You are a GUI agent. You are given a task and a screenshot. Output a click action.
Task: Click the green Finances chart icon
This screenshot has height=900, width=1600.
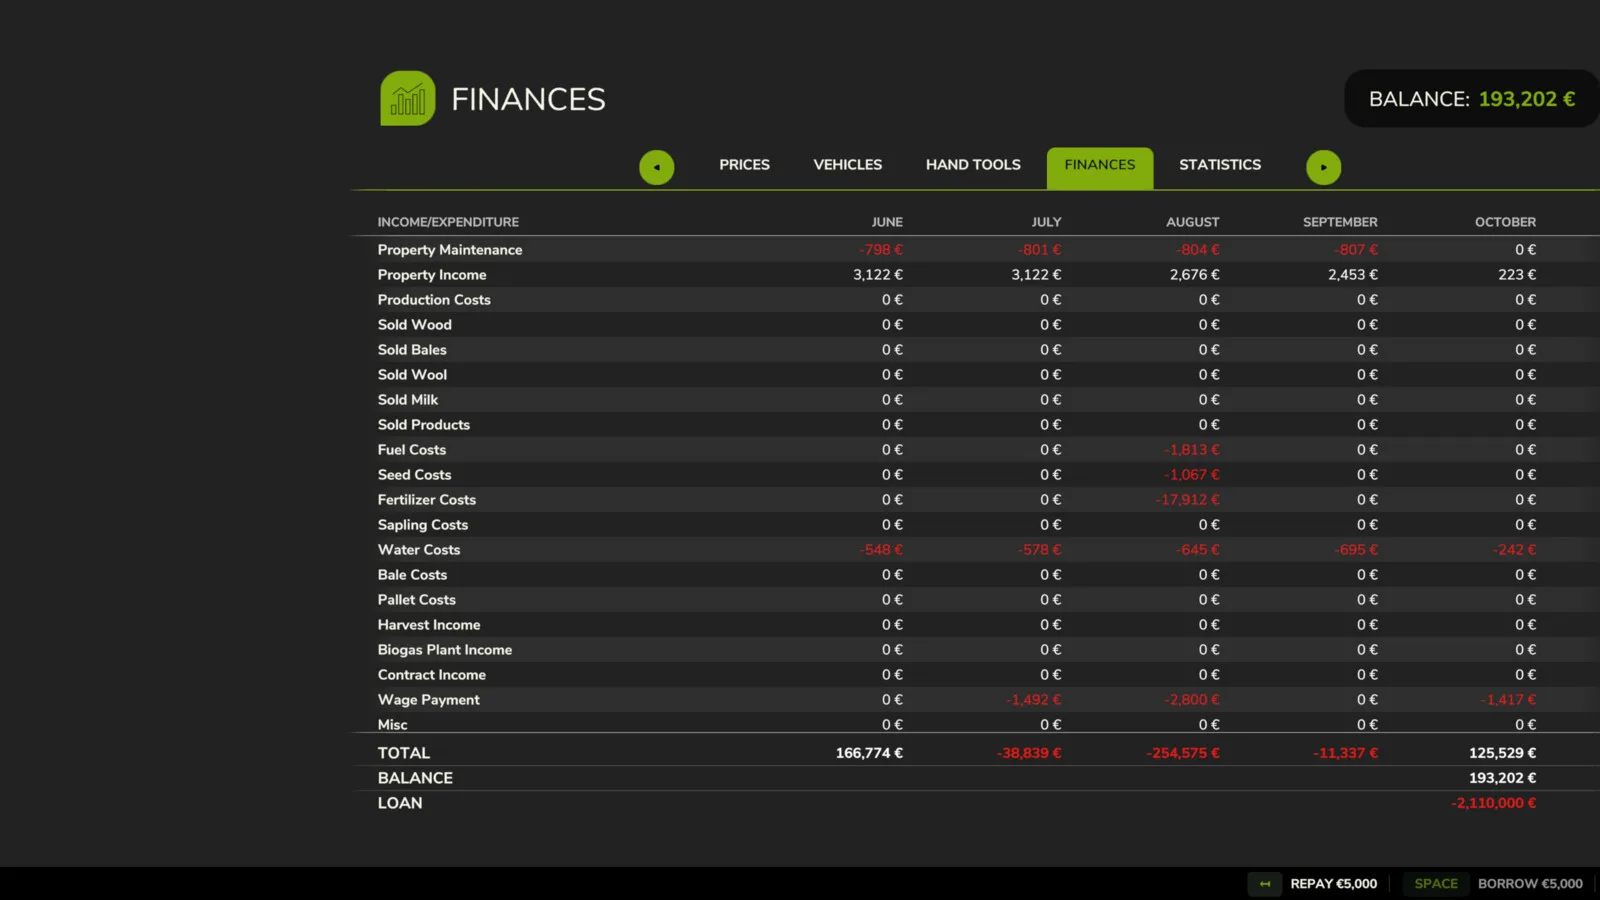(x=408, y=98)
